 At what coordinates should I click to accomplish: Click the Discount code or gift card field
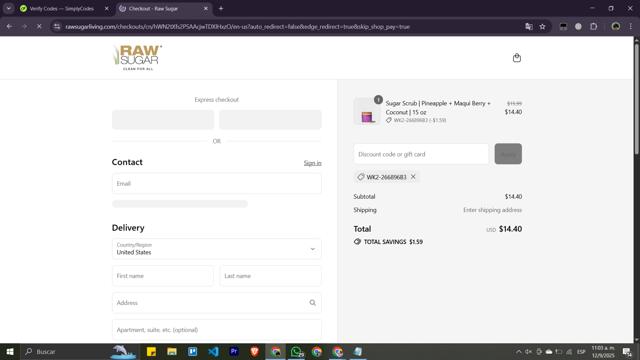(x=421, y=154)
